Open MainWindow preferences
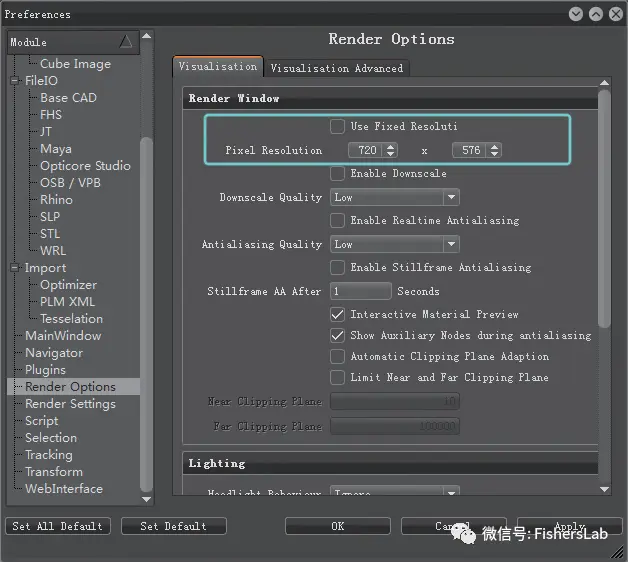 63,336
